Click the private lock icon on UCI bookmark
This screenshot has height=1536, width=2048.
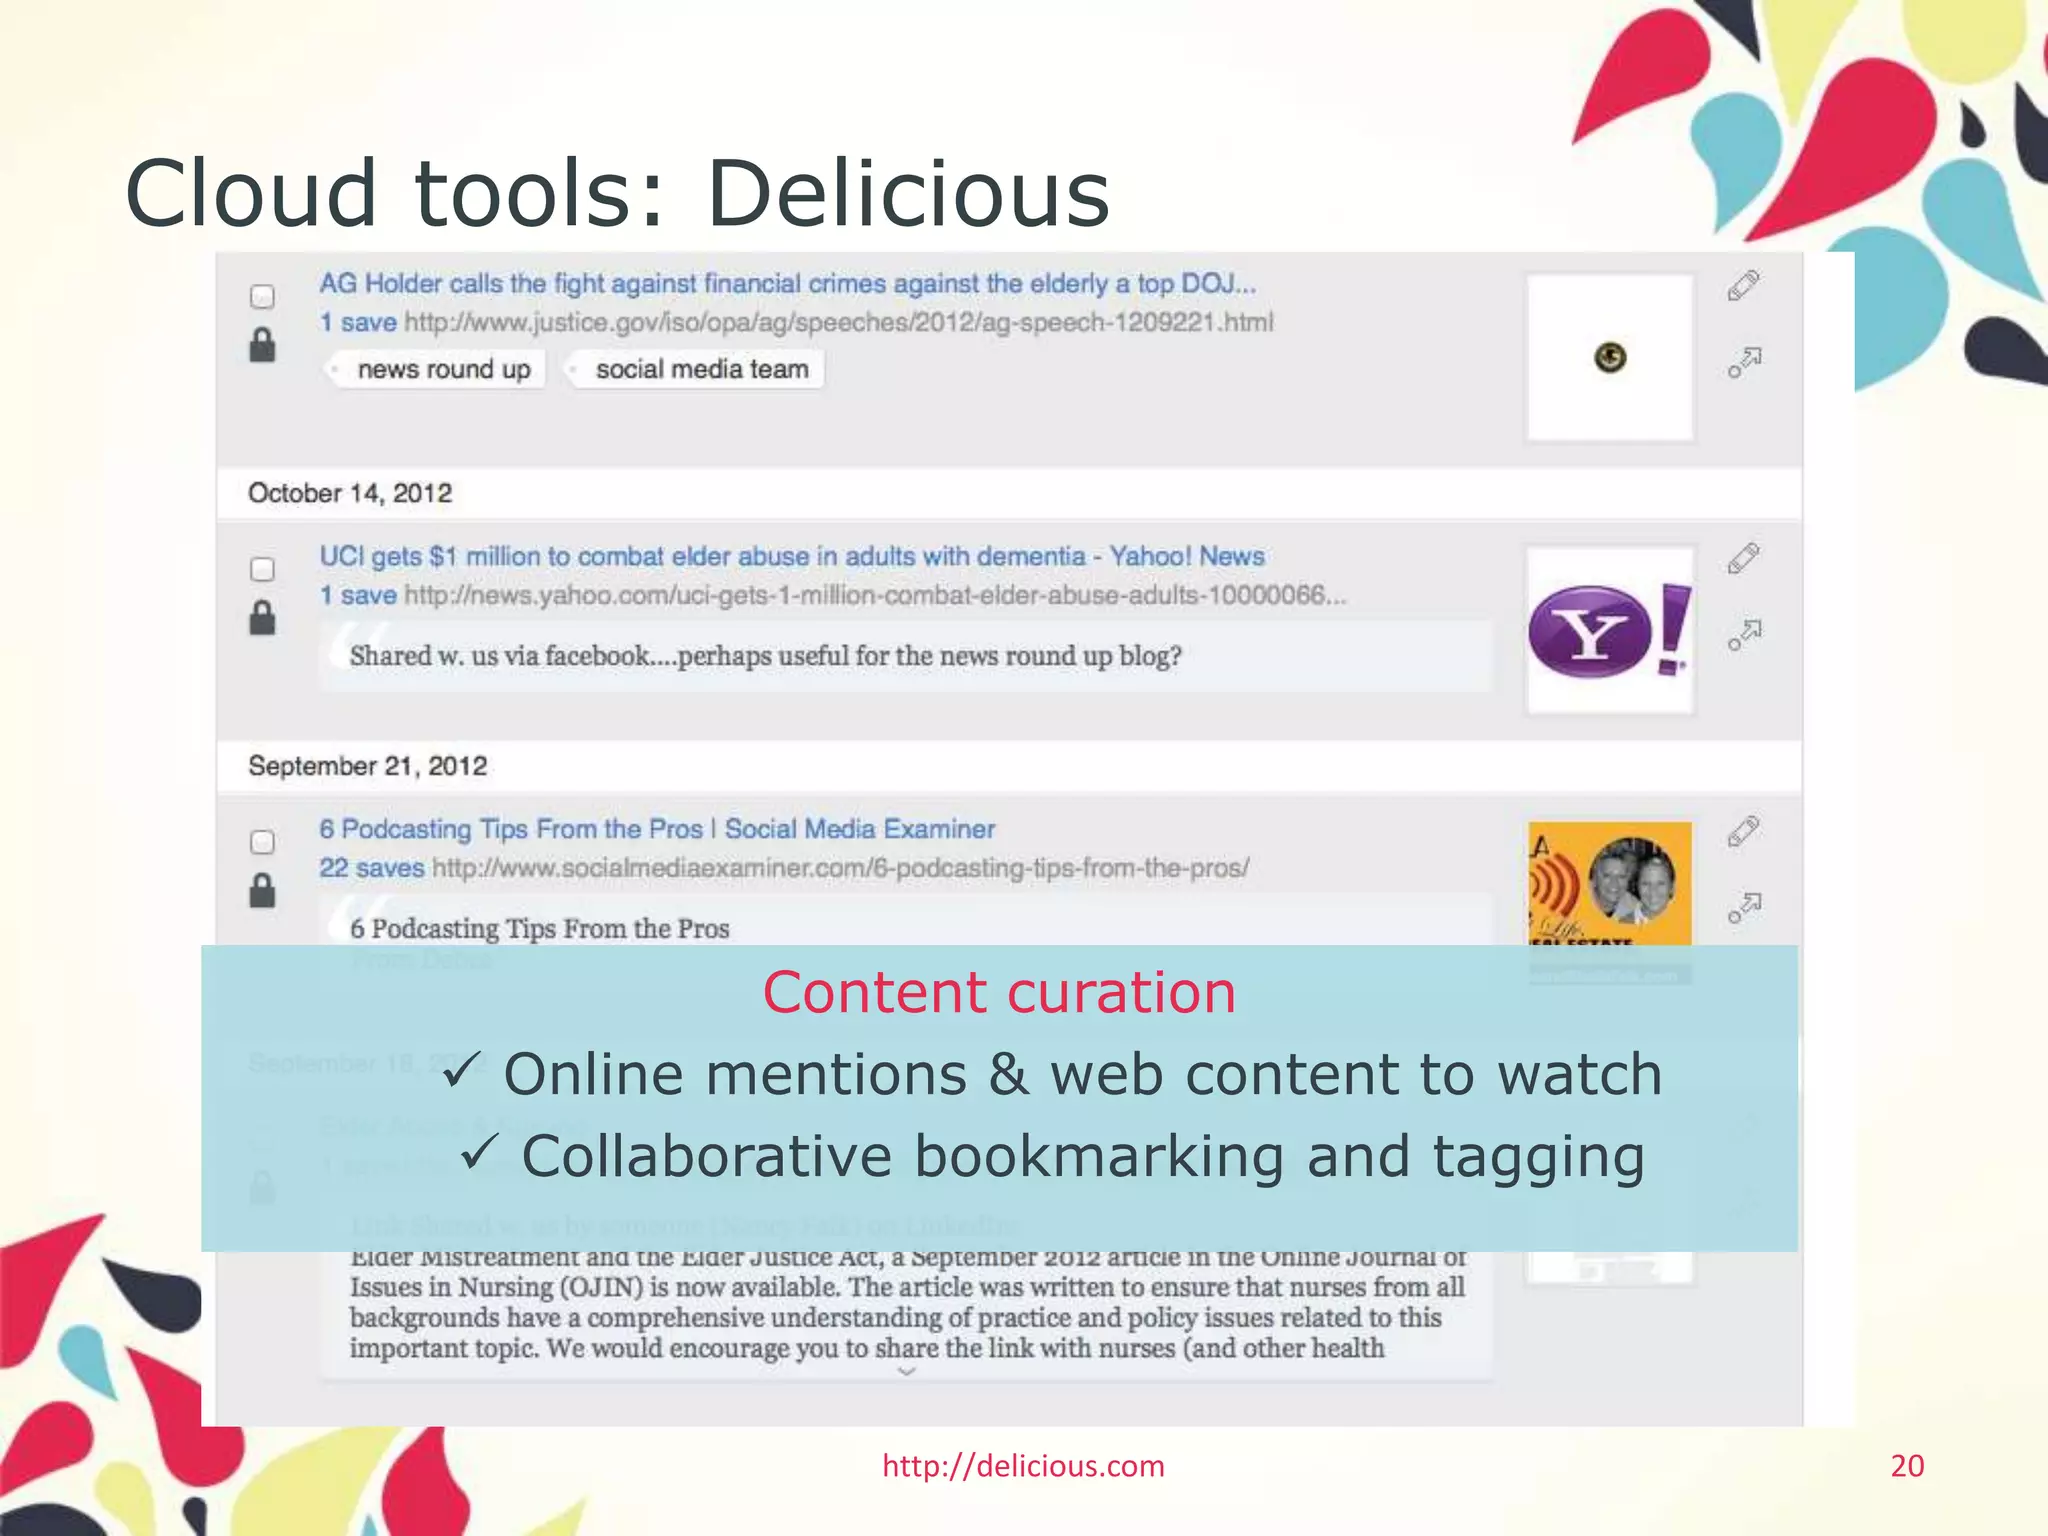[262, 617]
